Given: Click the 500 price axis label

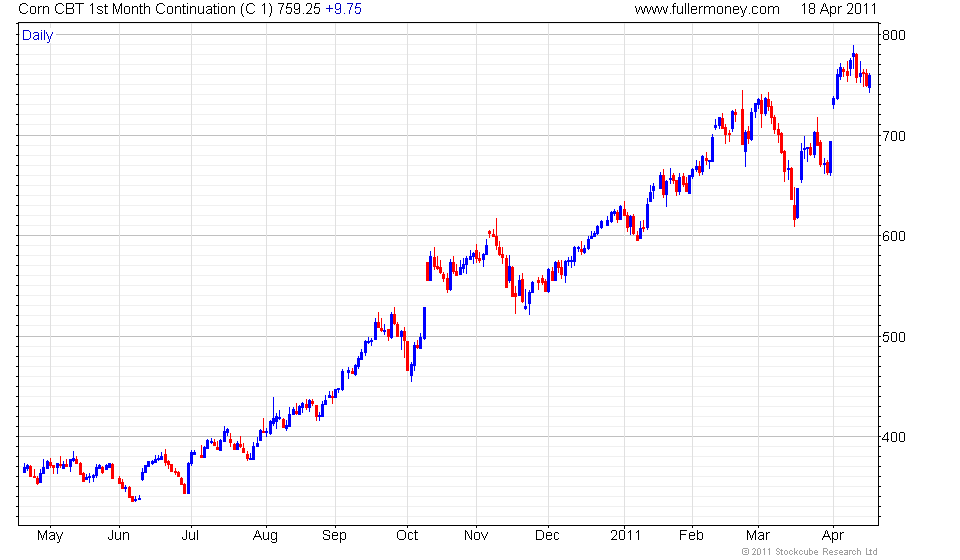Looking at the screenshot, I should 893,337.
